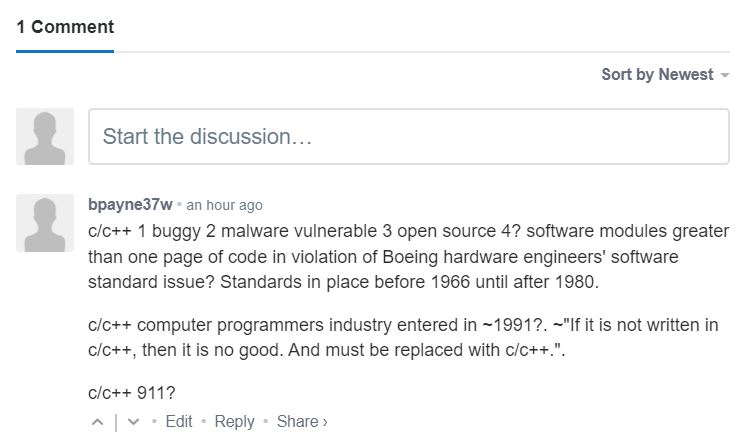Click the paragraph starting 'c/c++ computer programmers'
The image size is (754, 436).
click(403, 337)
